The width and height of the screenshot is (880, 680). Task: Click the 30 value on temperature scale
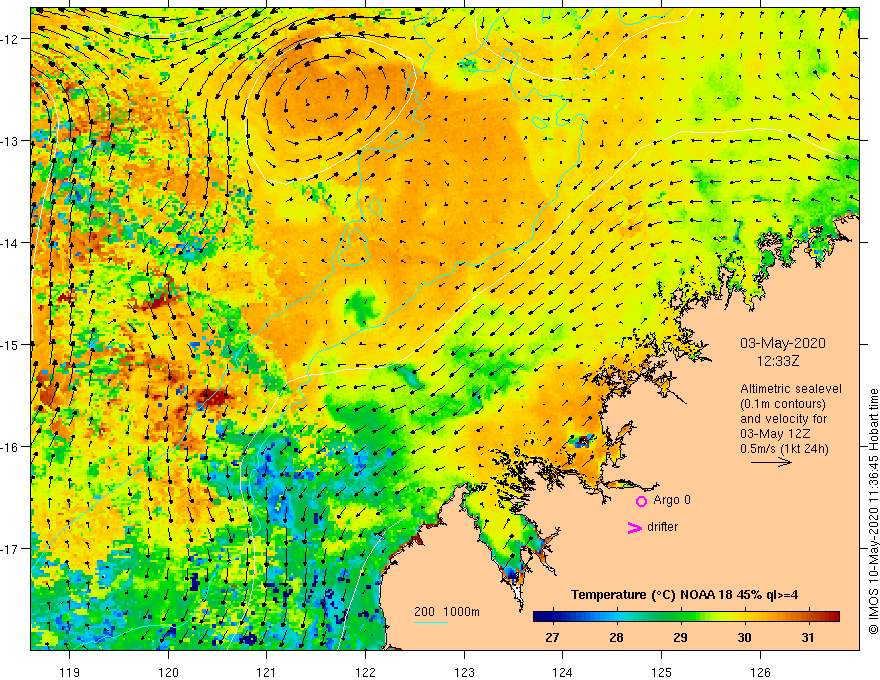[x=744, y=638]
